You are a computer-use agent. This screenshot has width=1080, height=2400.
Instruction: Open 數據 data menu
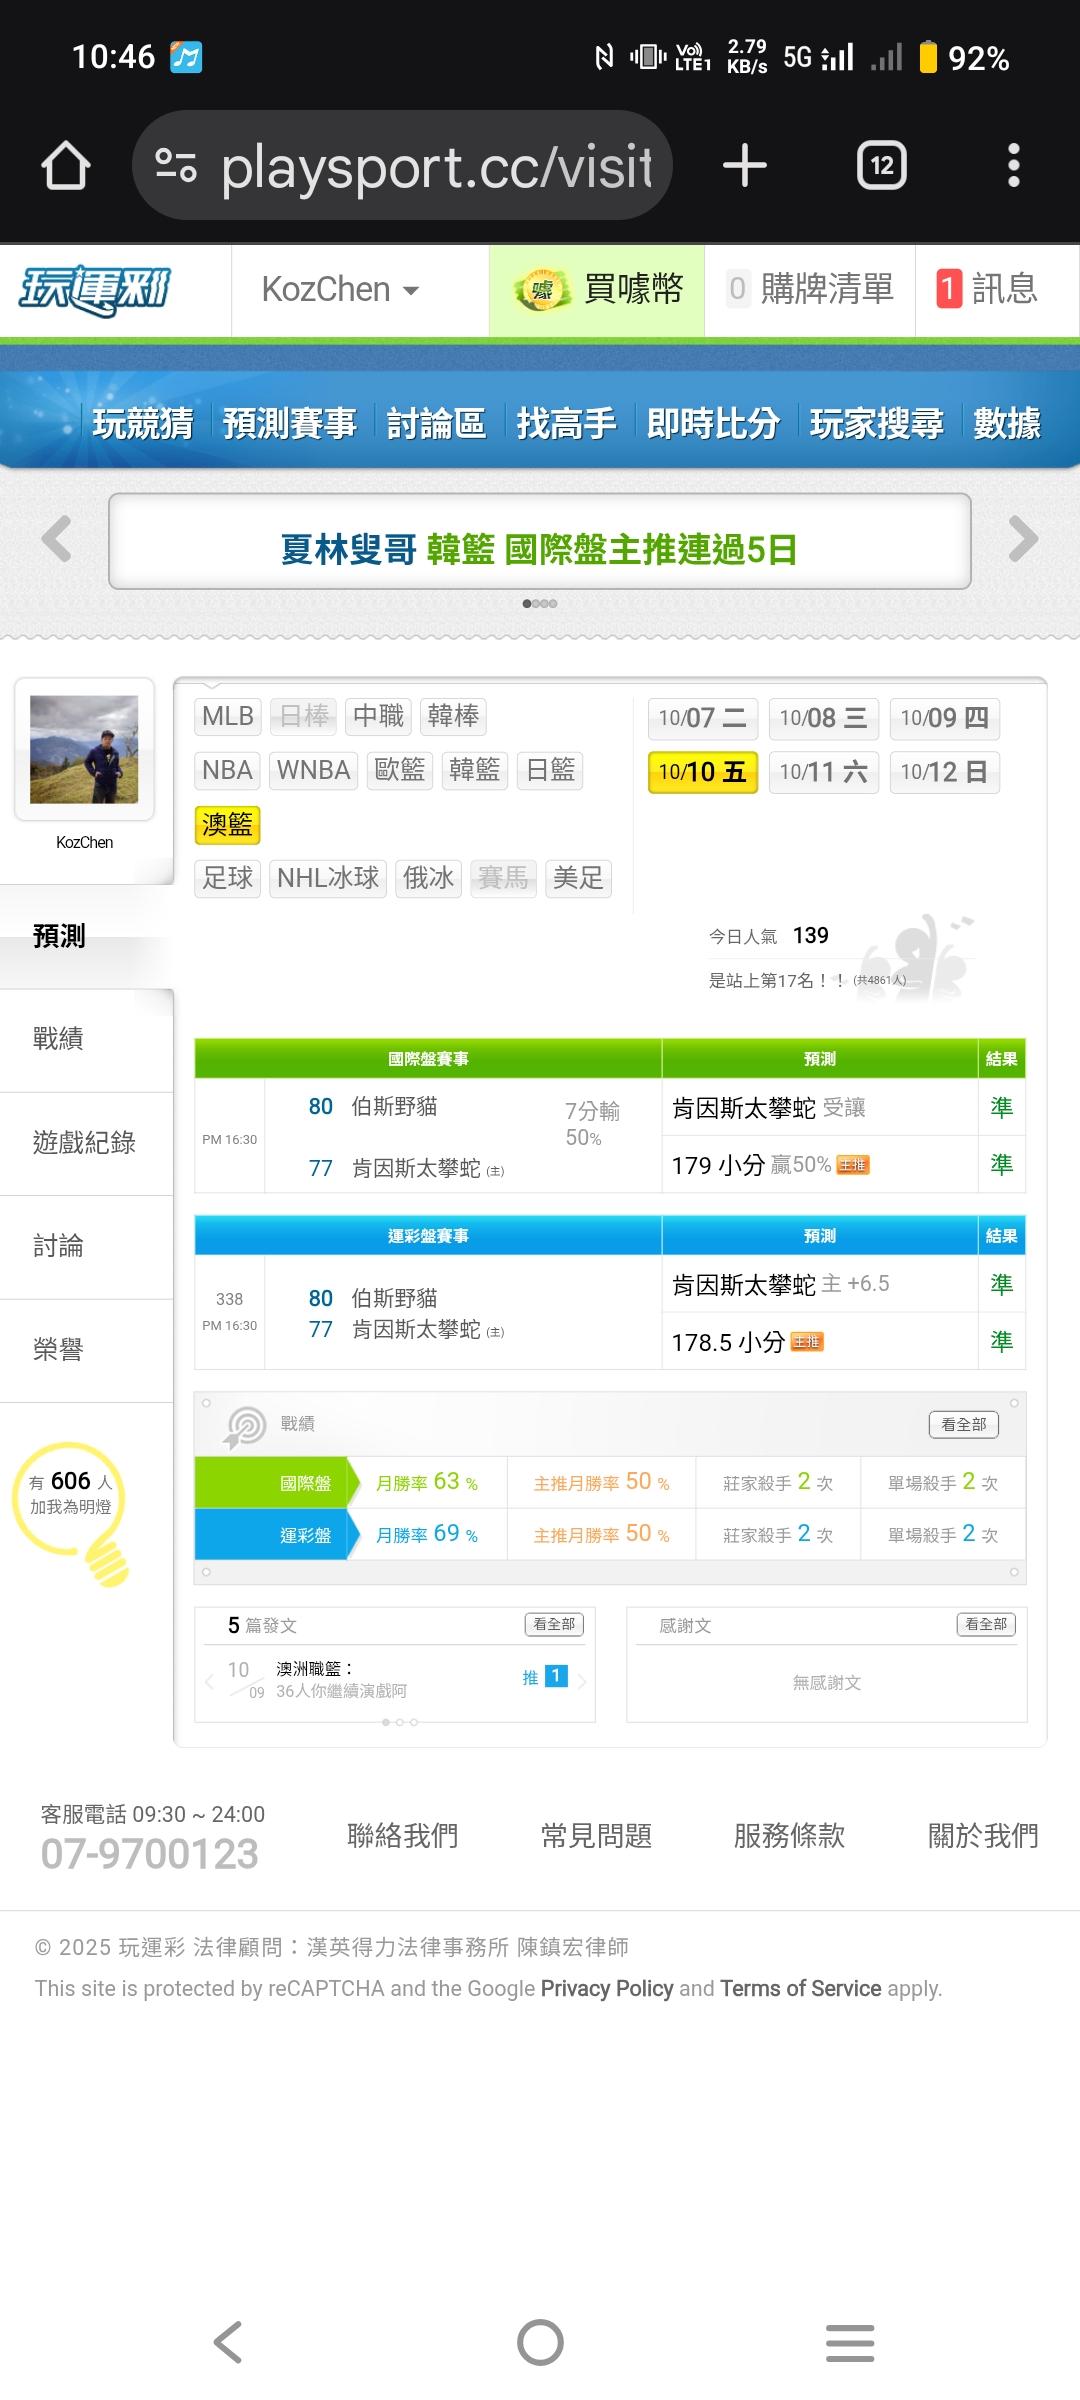1007,423
